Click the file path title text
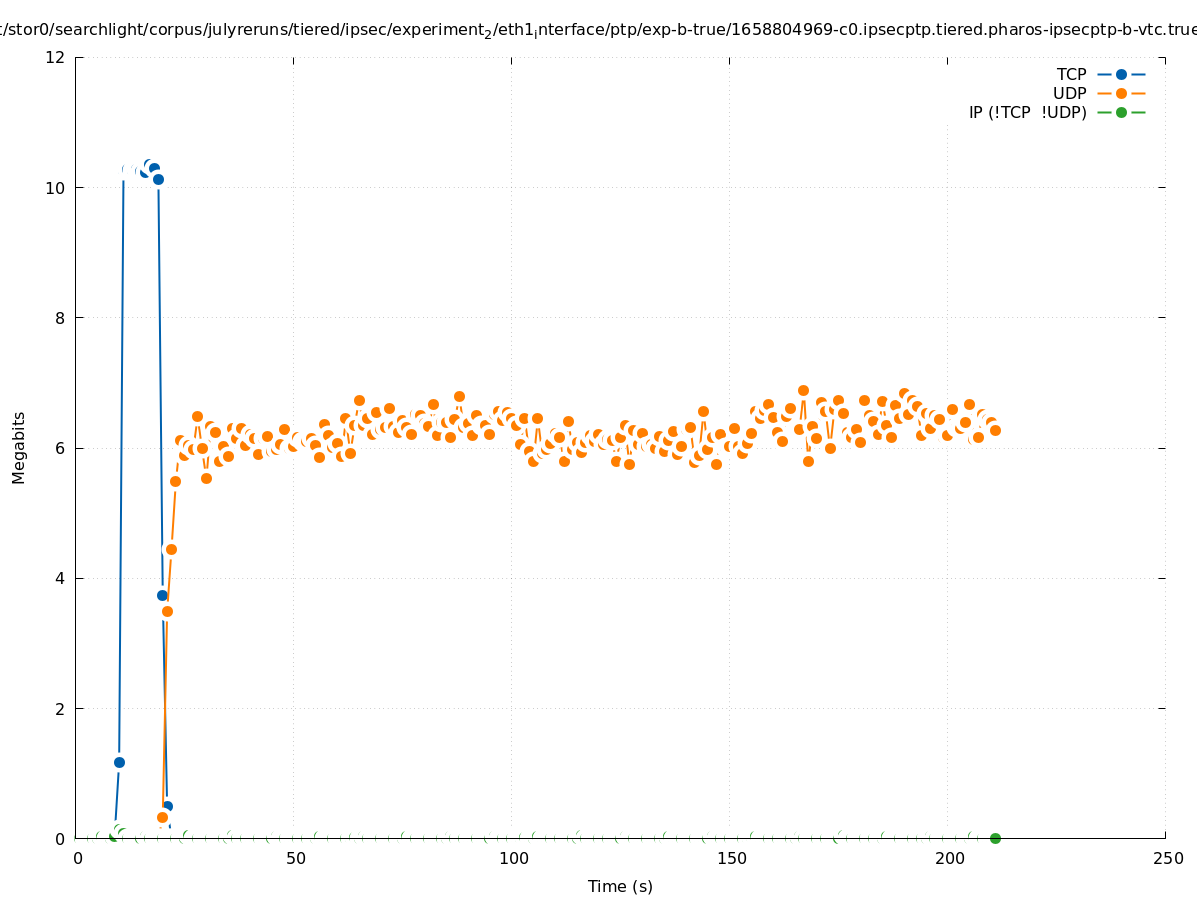 coord(598,30)
